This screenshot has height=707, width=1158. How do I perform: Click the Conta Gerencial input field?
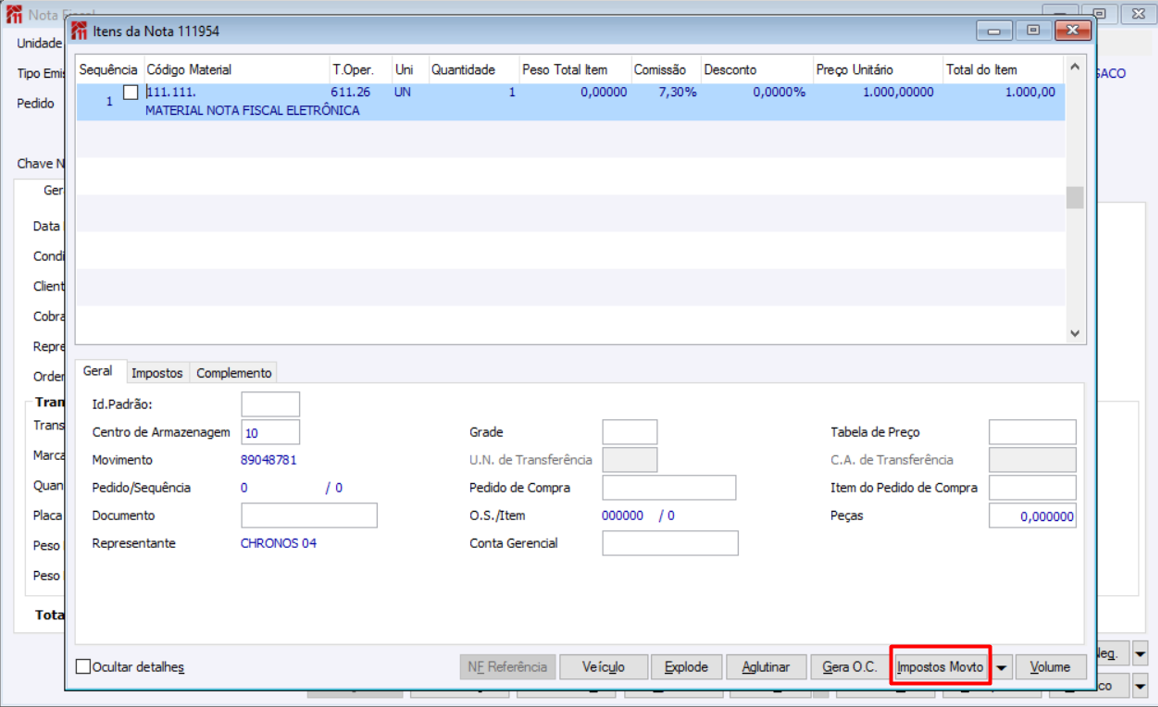tap(670, 543)
